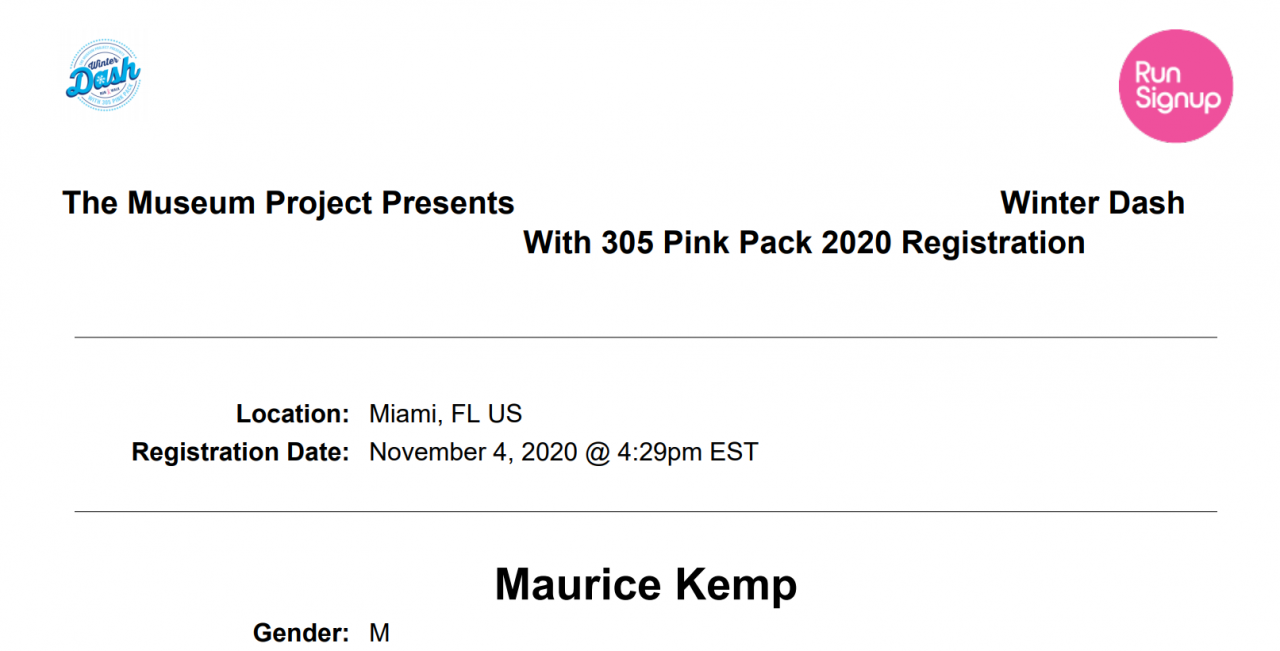Screen dimensions: 1280x651
Task: Click the pink RunSignup logo
Action: (1175, 86)
